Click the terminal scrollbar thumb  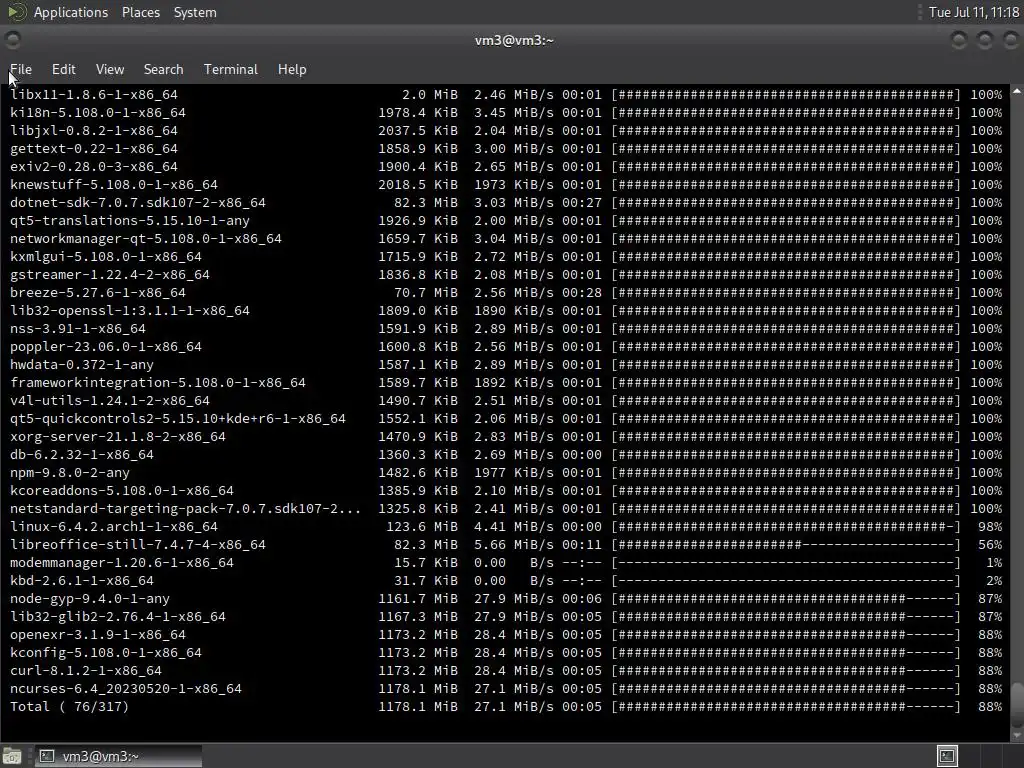click(x=1017, y=705)
